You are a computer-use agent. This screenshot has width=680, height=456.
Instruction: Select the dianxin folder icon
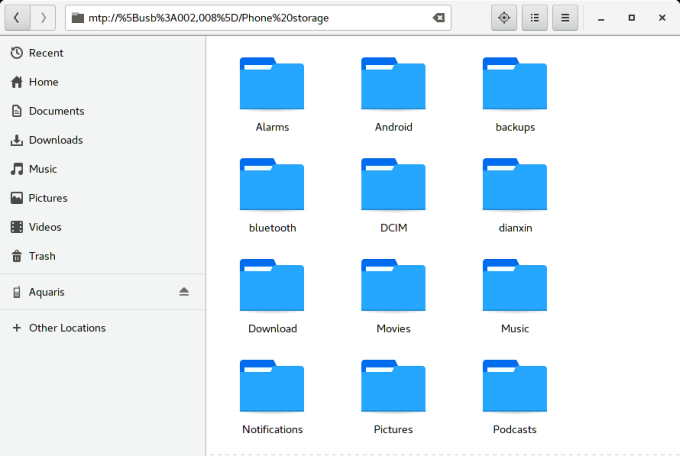pos(515,184)
